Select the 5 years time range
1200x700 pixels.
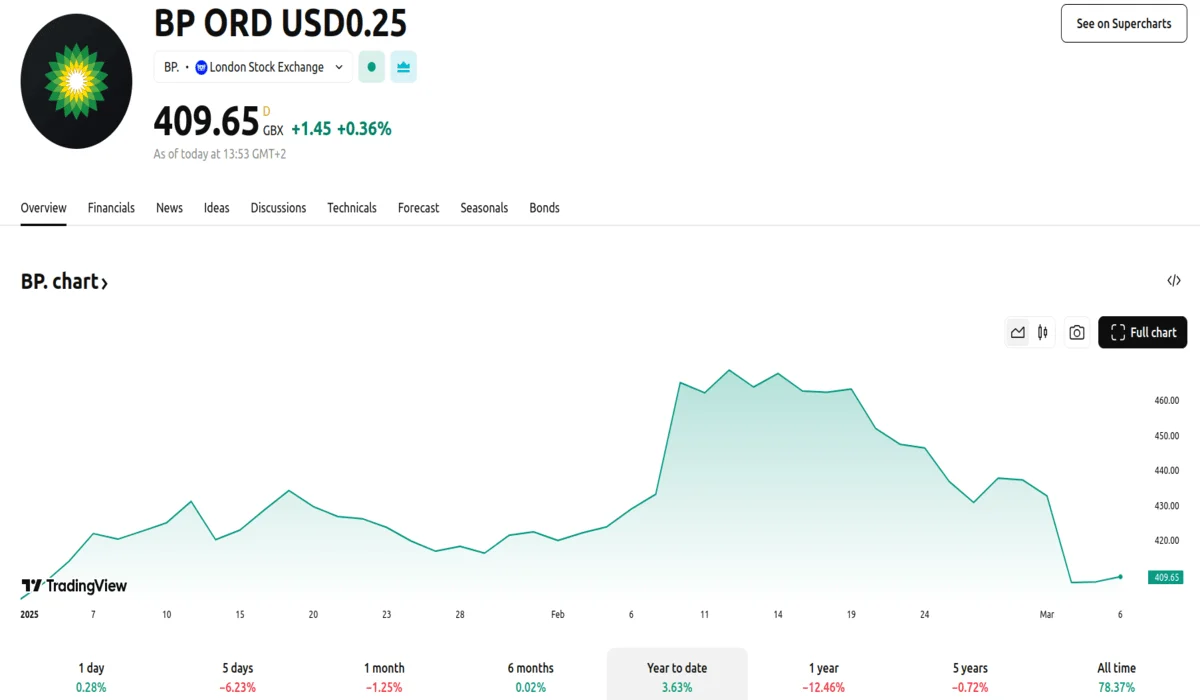click(970, 677)
